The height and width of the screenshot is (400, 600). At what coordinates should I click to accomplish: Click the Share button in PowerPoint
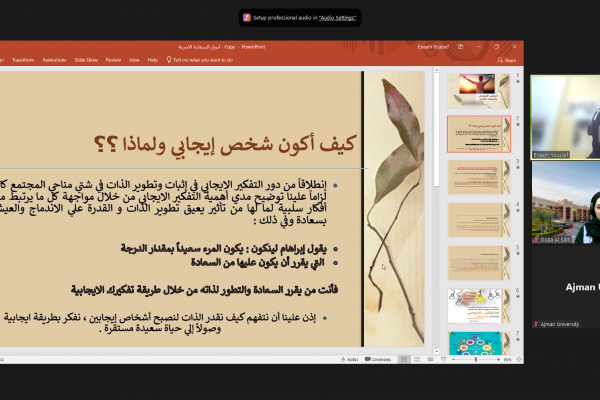coord(507,60)
